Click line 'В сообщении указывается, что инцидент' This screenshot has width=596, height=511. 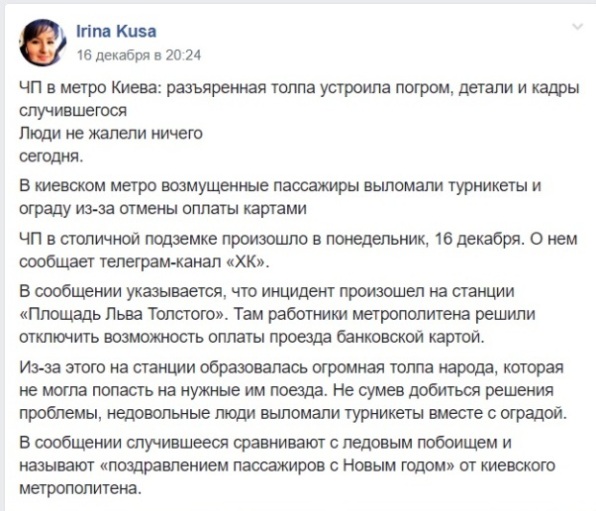point(267,292)
